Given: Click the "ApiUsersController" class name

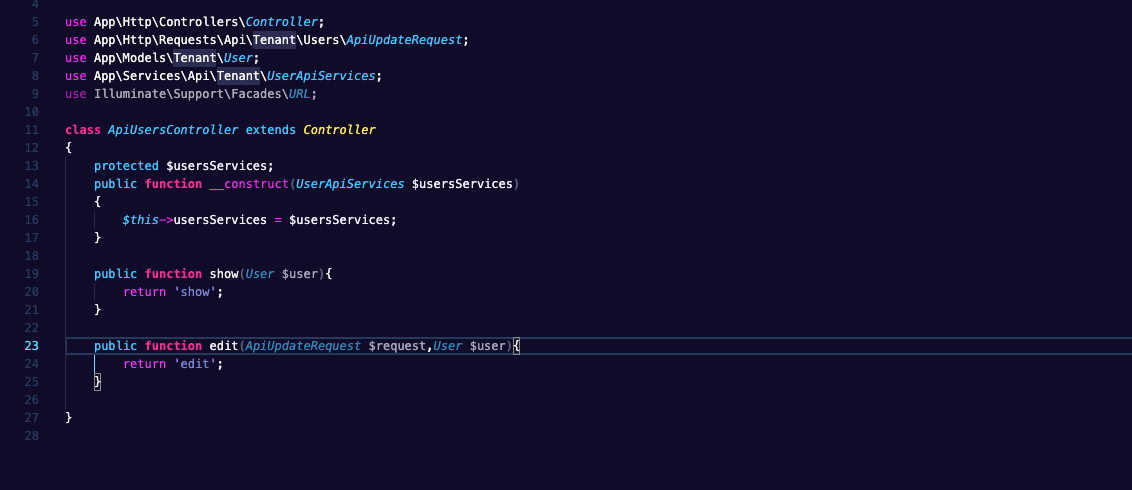Looking at the screenshot, I should pos(173,130).
